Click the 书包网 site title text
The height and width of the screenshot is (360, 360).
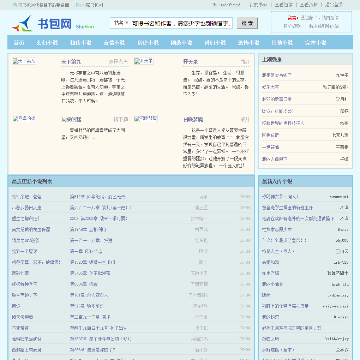[x=54, y=24]
